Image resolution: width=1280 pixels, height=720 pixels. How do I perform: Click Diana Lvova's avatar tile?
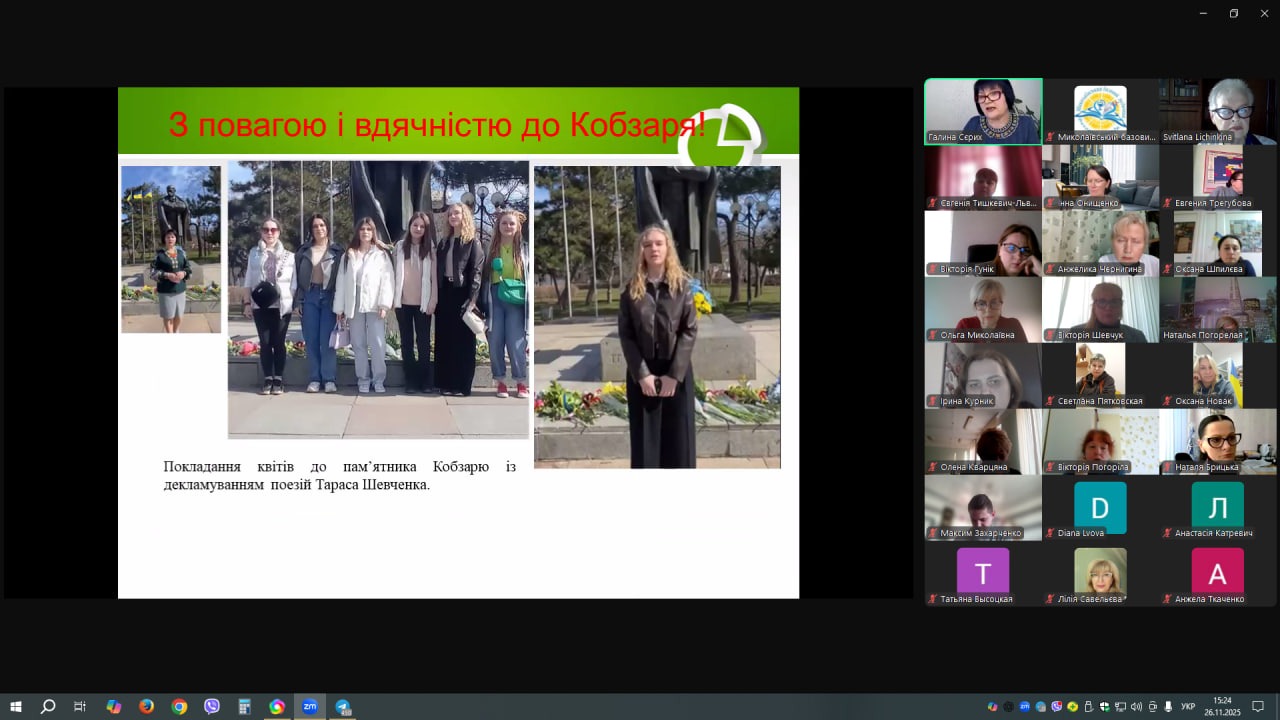point(1100,508)
